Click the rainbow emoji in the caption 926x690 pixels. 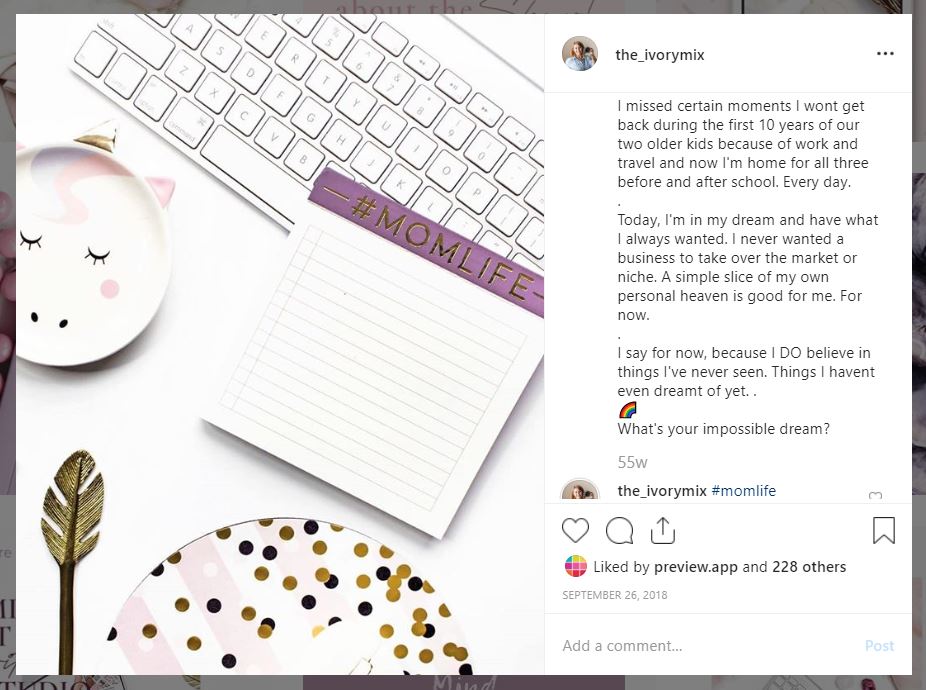[627, 410]
